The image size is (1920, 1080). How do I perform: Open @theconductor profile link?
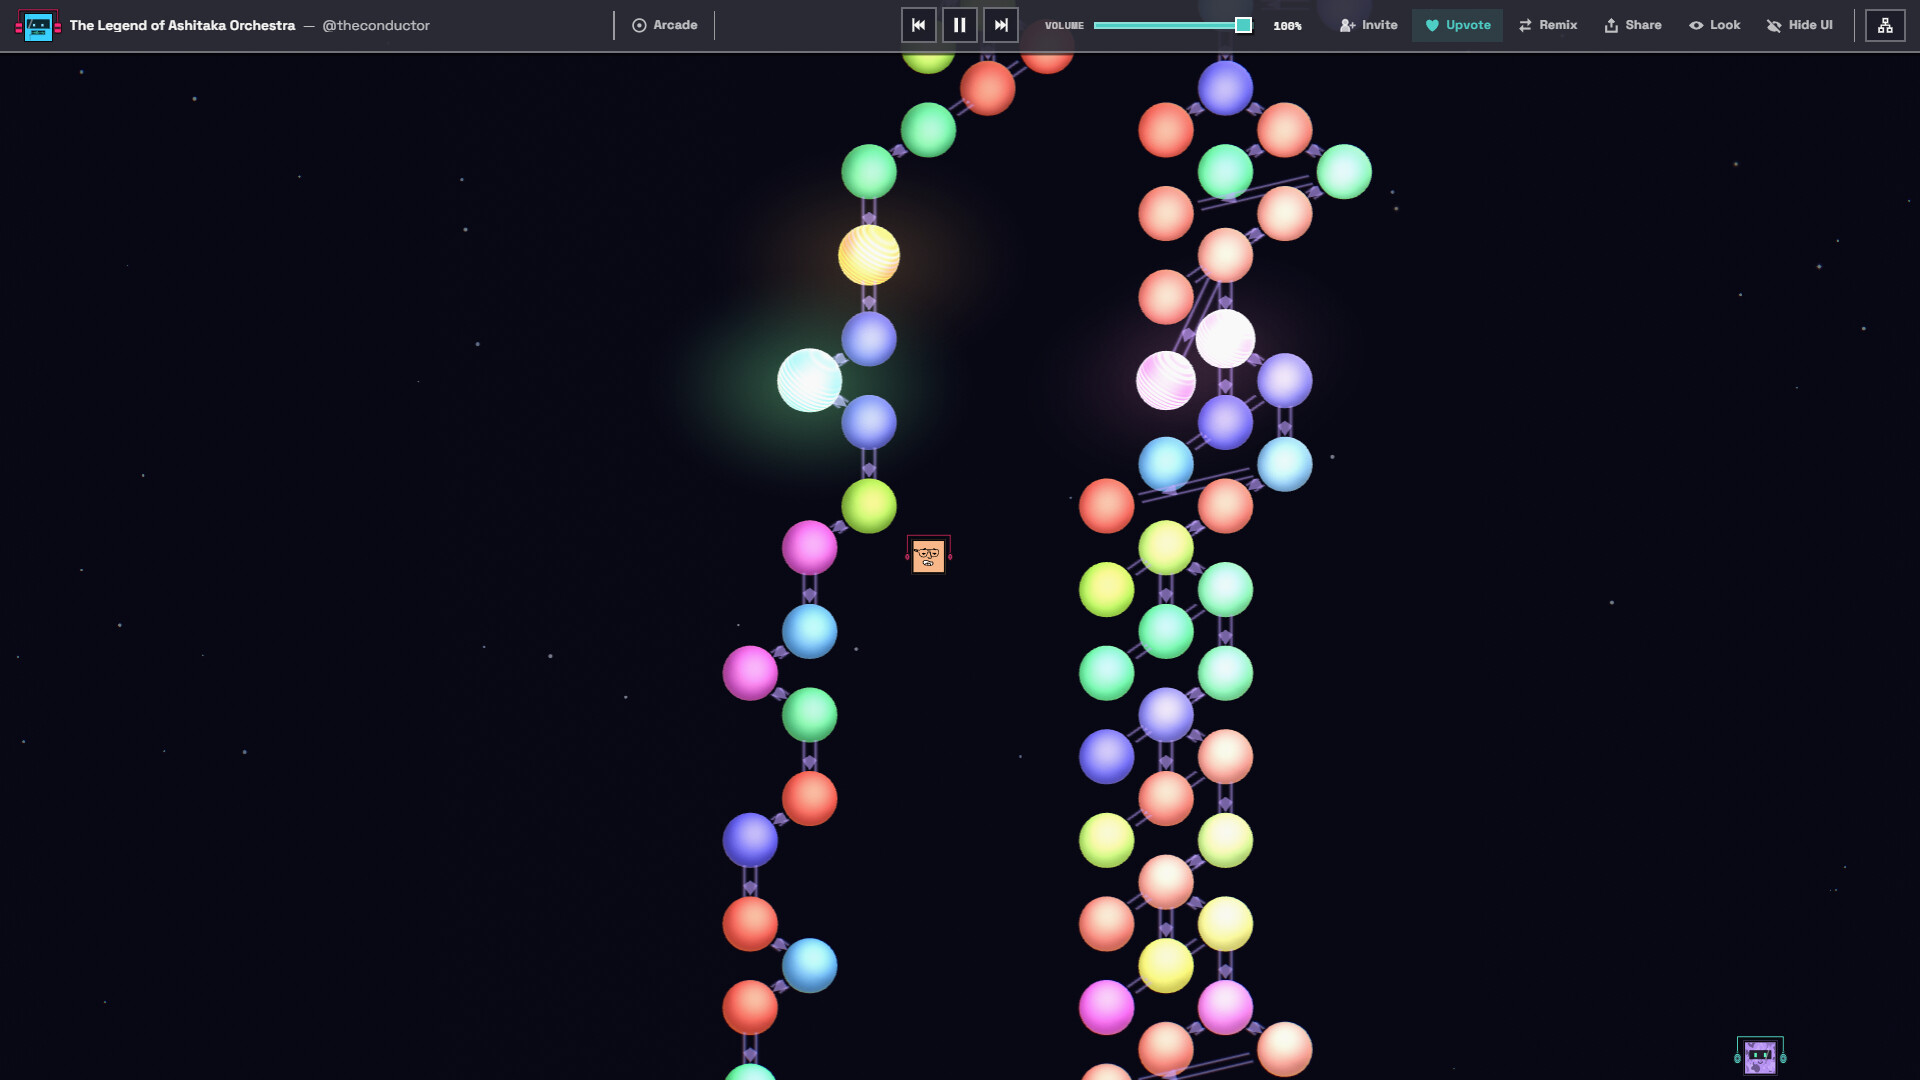coord(376,25)
